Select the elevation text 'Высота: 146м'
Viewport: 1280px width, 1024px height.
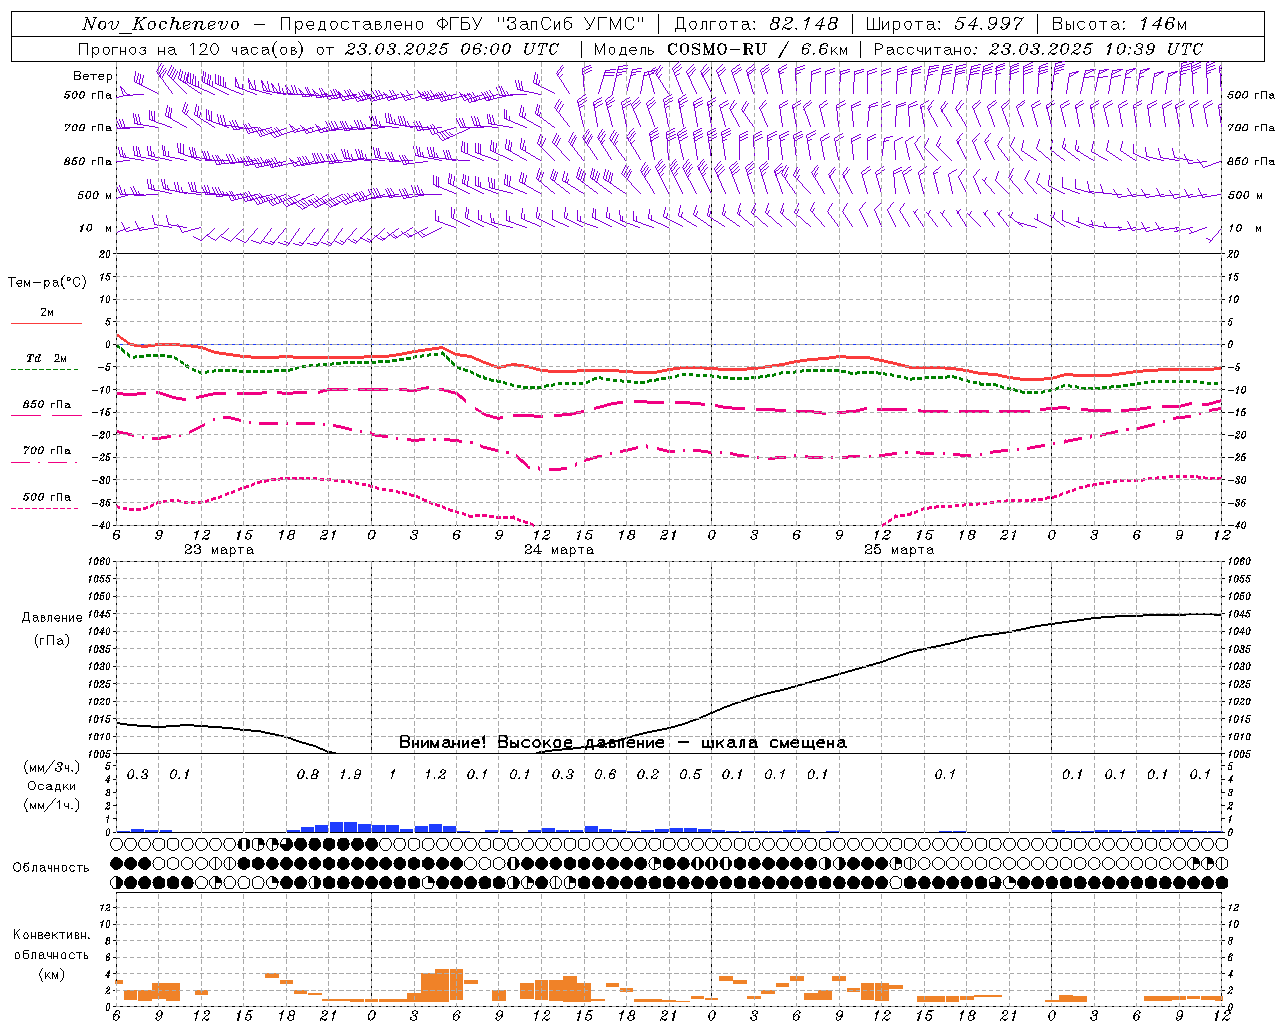[x=1119, y=24]
